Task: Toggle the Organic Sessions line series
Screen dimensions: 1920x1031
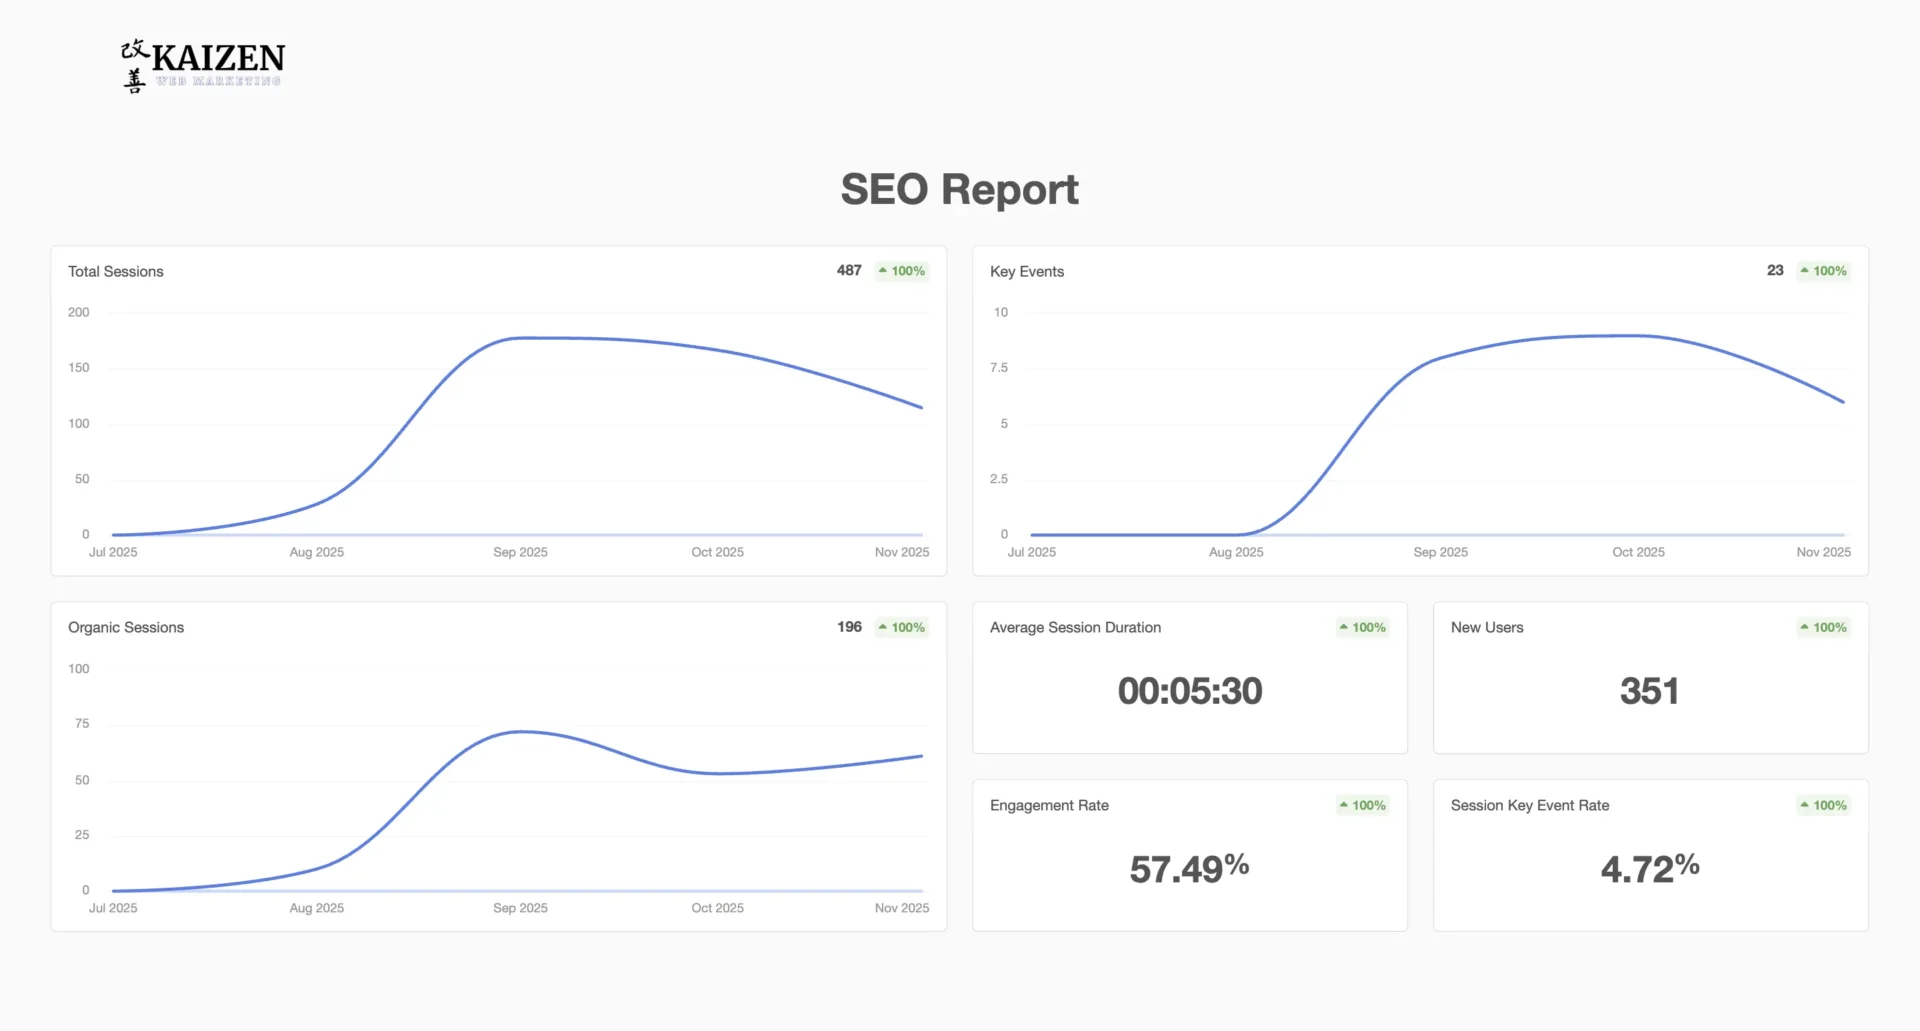Action: click(520, 732)
